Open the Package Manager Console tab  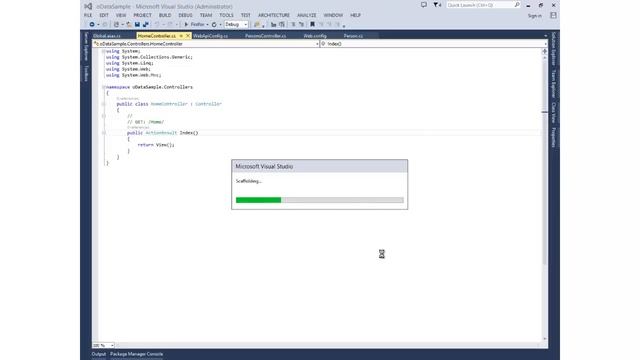(136, 354)
